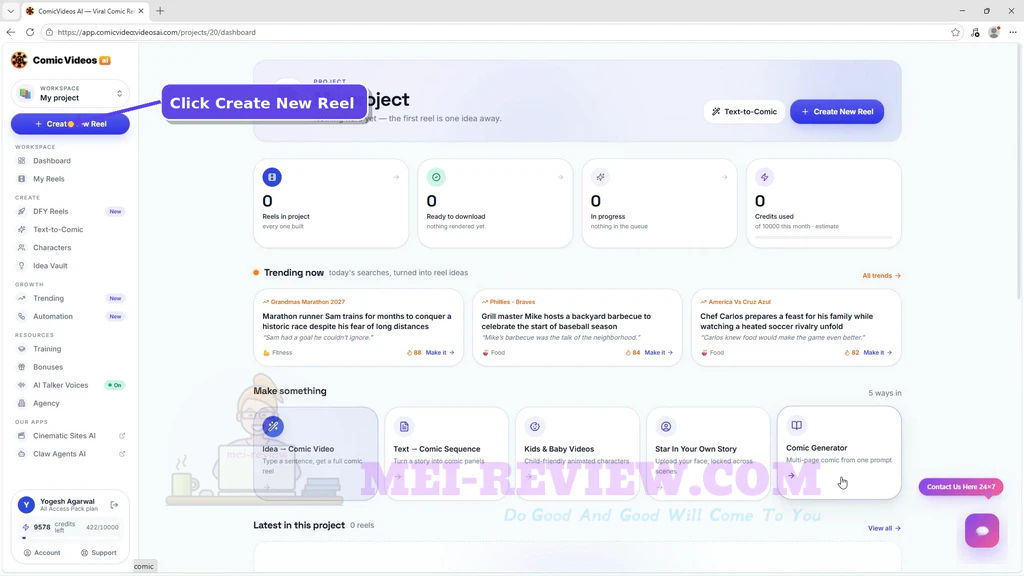The image size is (1024, 576).
Task: Expand the My project workspace switcher
Action: [71, 93]
